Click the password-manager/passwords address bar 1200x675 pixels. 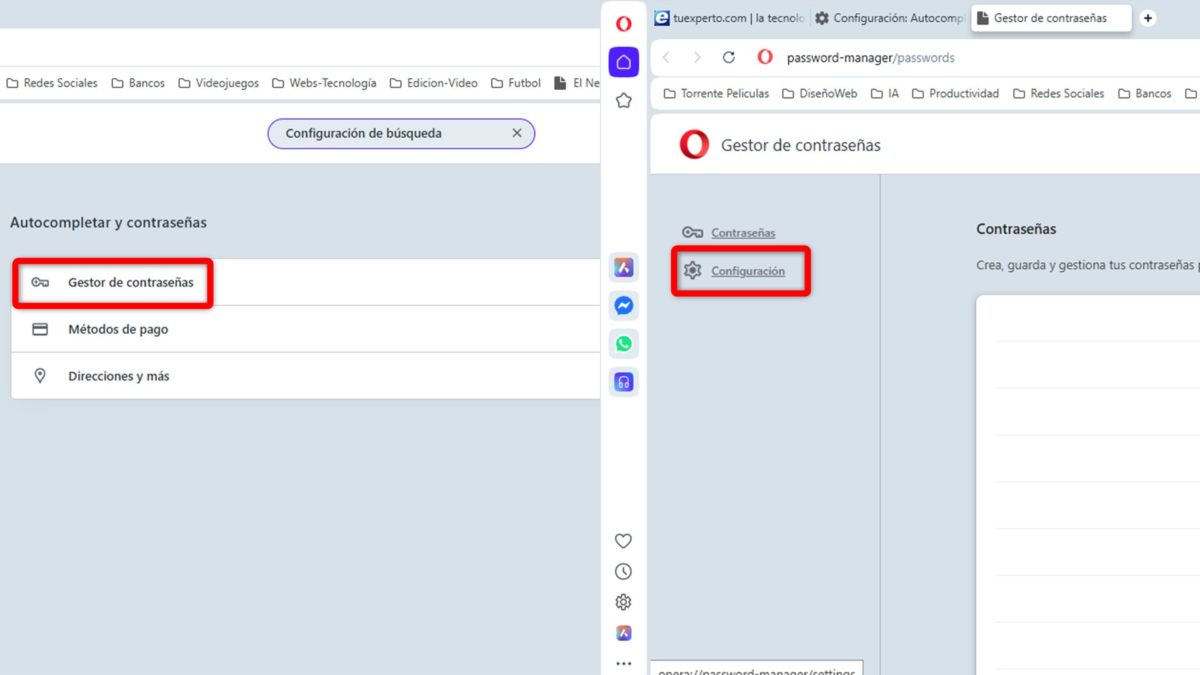pos(870,58)
